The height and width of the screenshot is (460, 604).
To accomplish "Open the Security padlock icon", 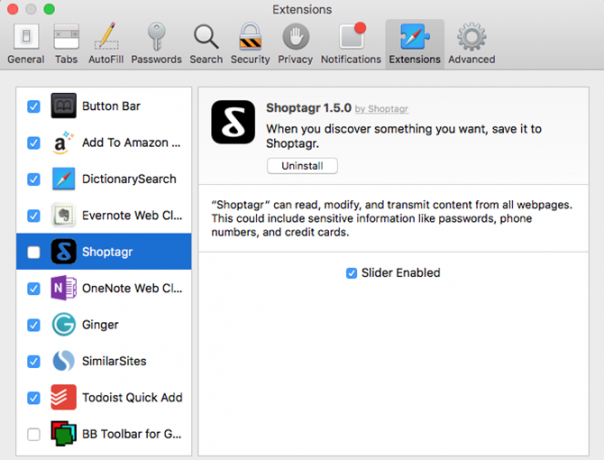I will pos(250,37).
